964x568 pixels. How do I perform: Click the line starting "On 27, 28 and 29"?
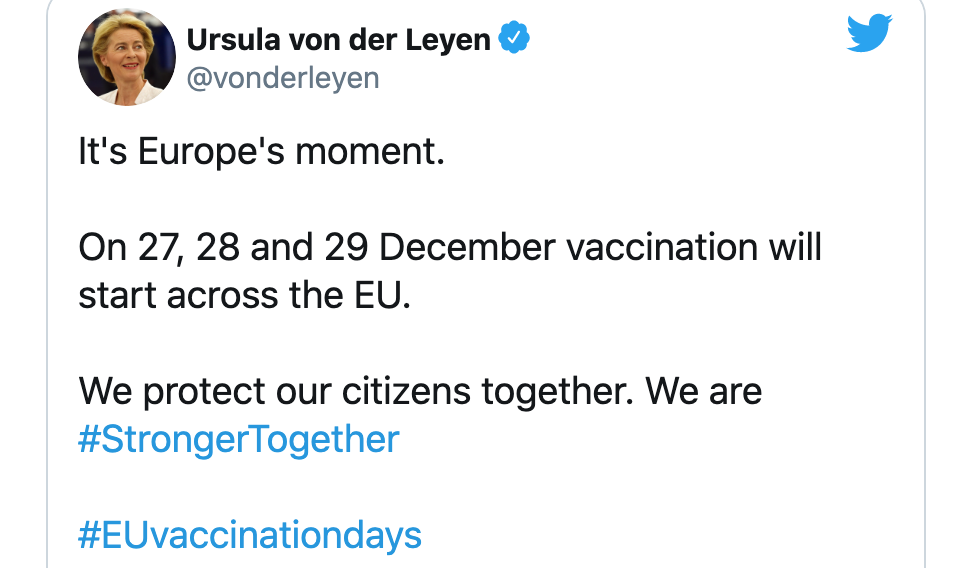(x=450, y=248)
